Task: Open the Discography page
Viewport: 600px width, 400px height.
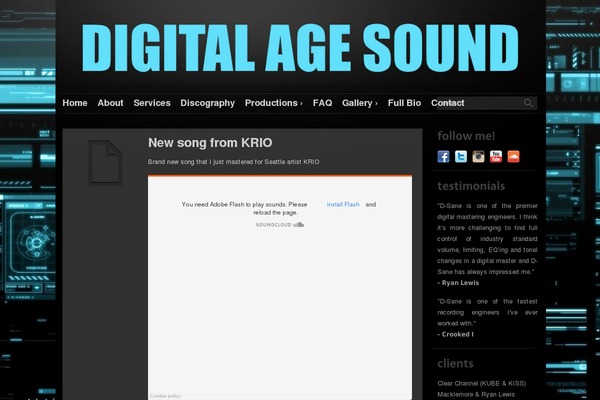Action: 207,103
